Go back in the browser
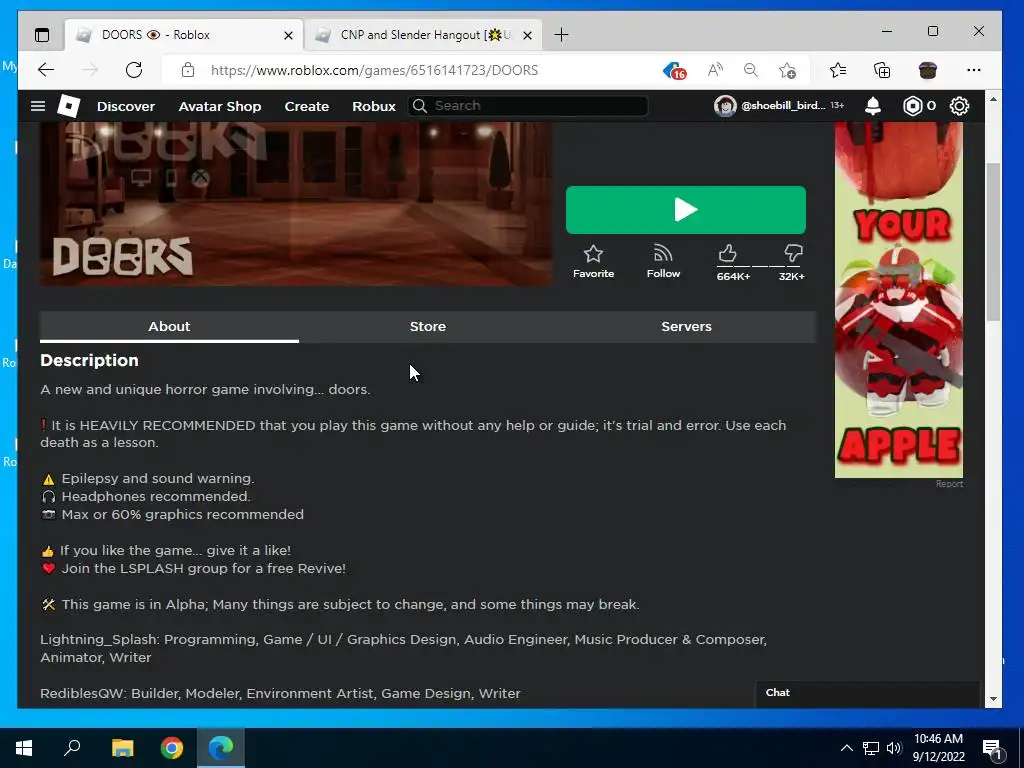 pos(46,70)
